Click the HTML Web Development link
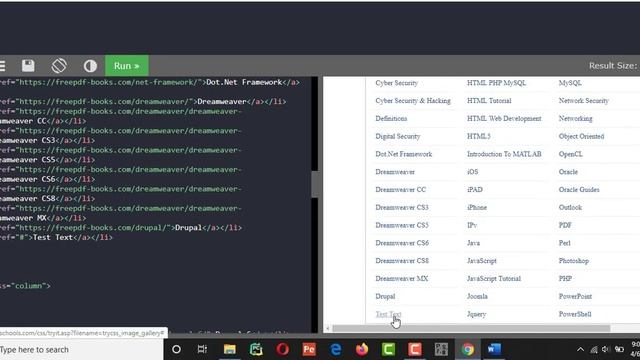Viewport: 640px width, 360px height. 504,118
